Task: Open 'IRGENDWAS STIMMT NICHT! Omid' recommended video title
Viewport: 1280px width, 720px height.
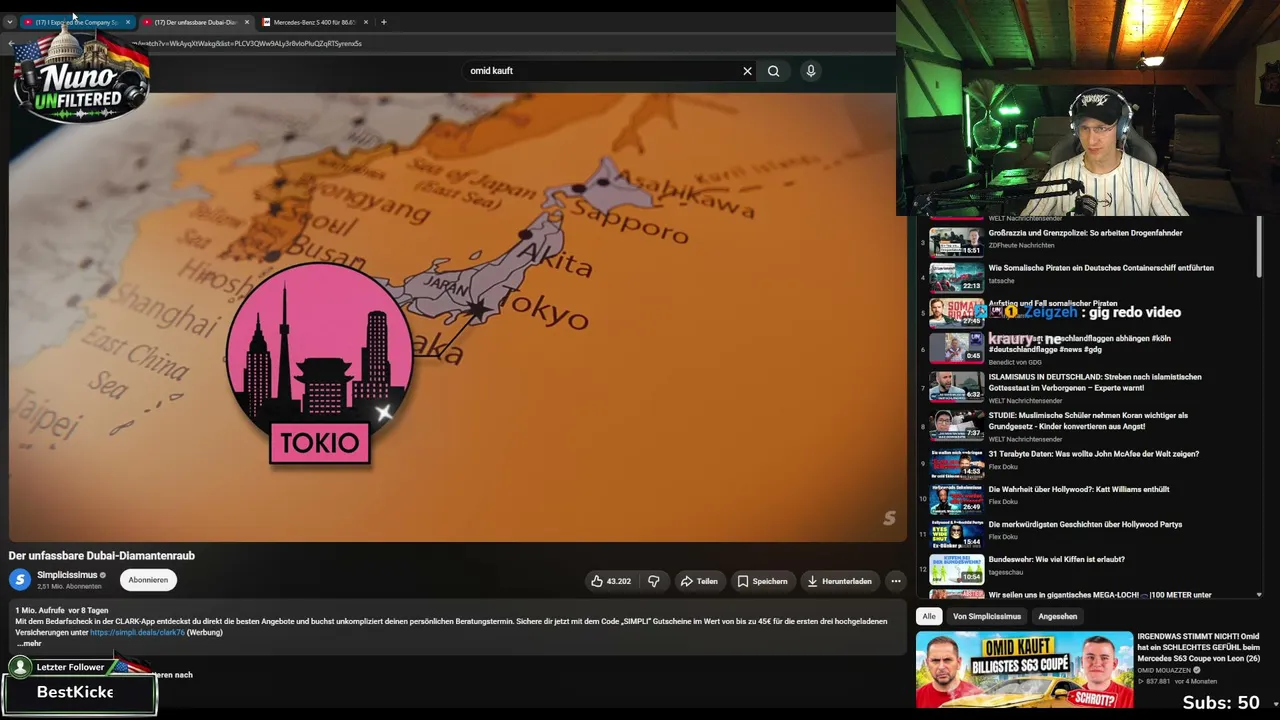Action: tap(1199, 647)
